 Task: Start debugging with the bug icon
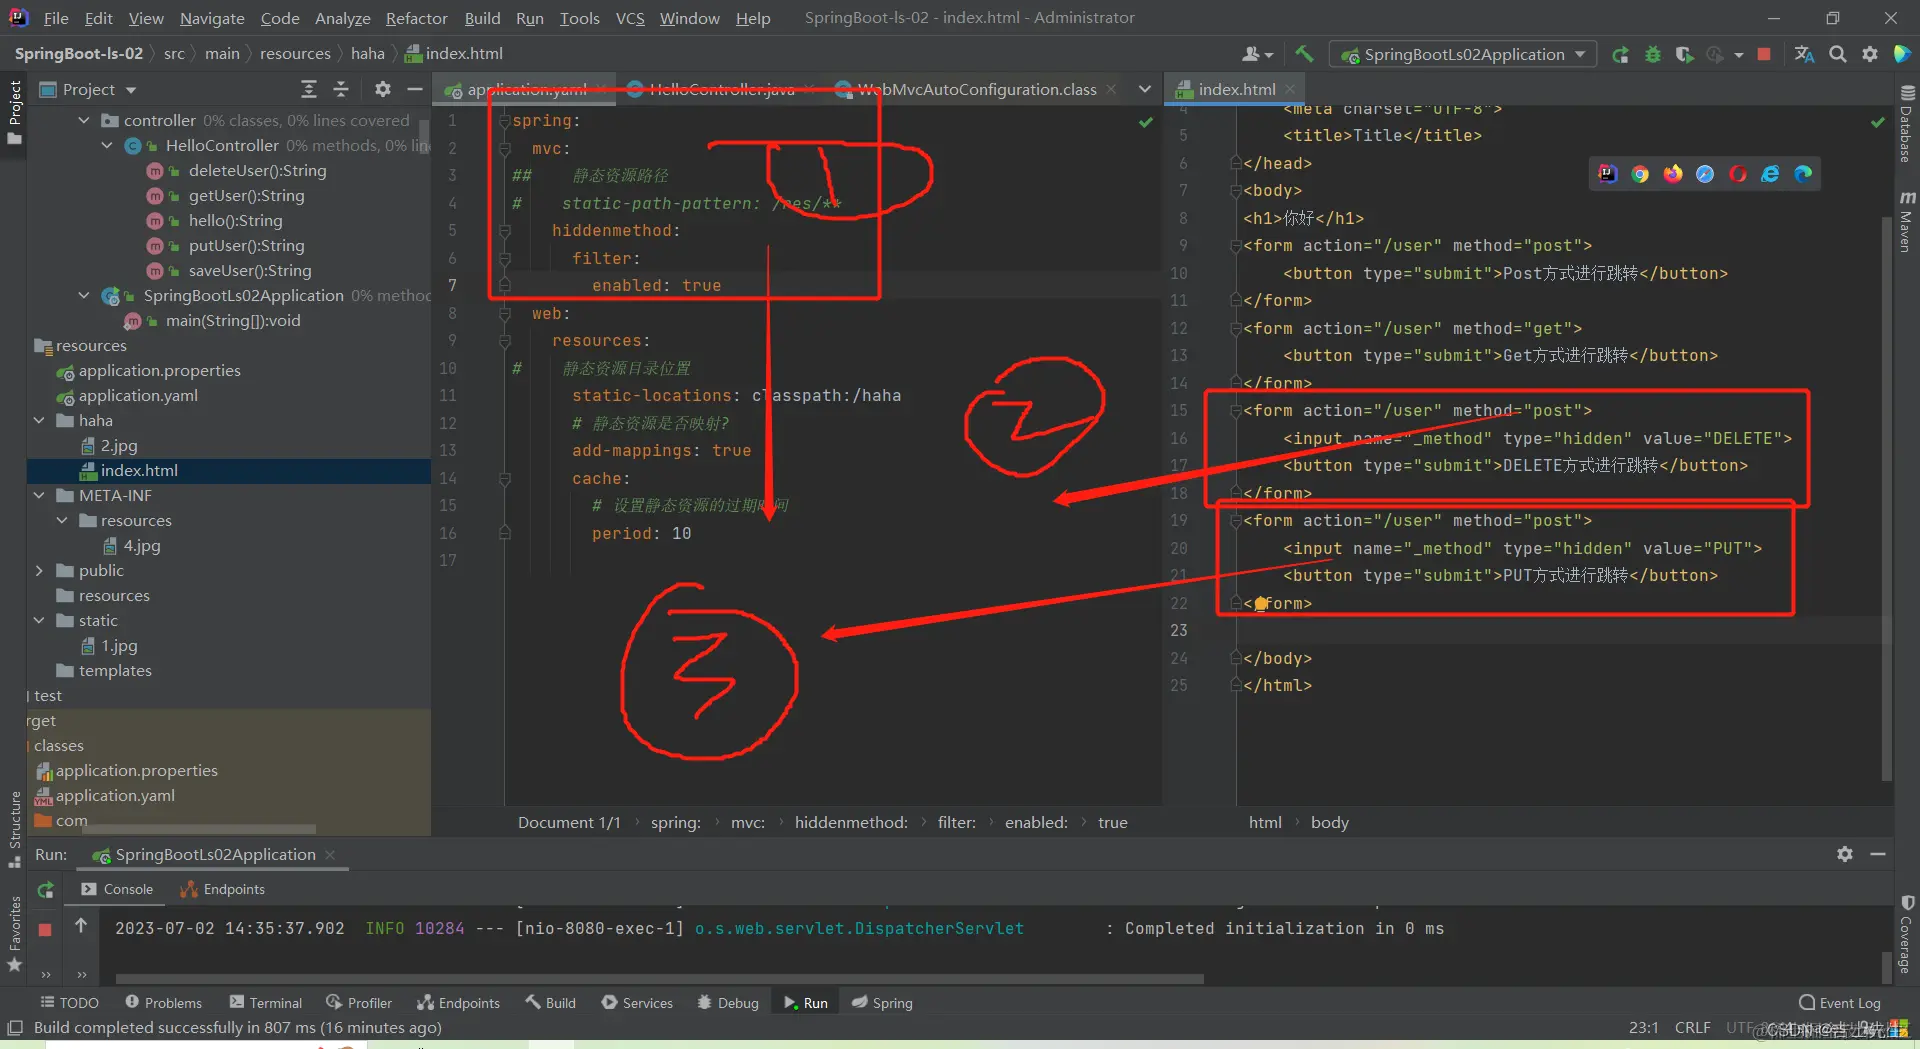[x=1652, y=55]
